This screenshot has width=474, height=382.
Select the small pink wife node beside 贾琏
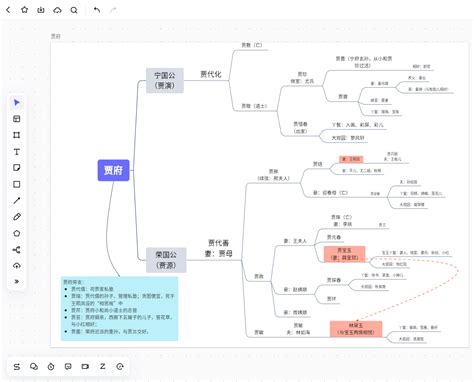[x=351, y=159]
